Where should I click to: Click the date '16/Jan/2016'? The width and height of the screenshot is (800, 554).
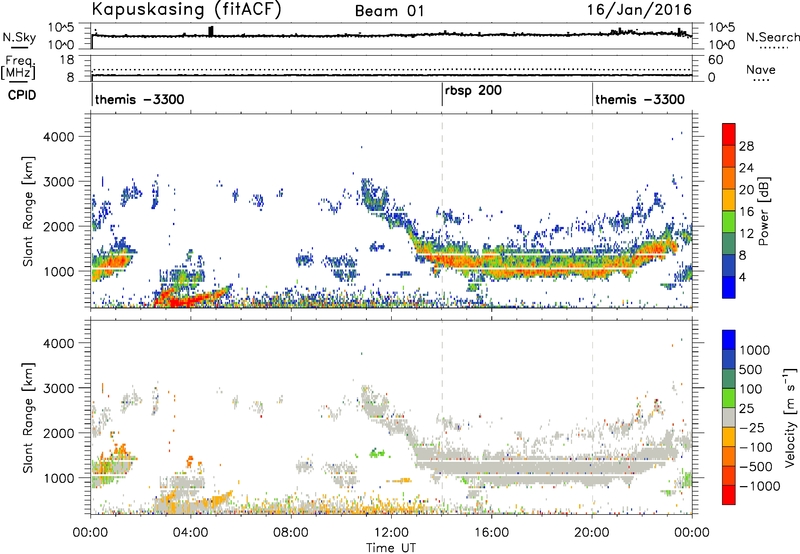coord(639,10)
